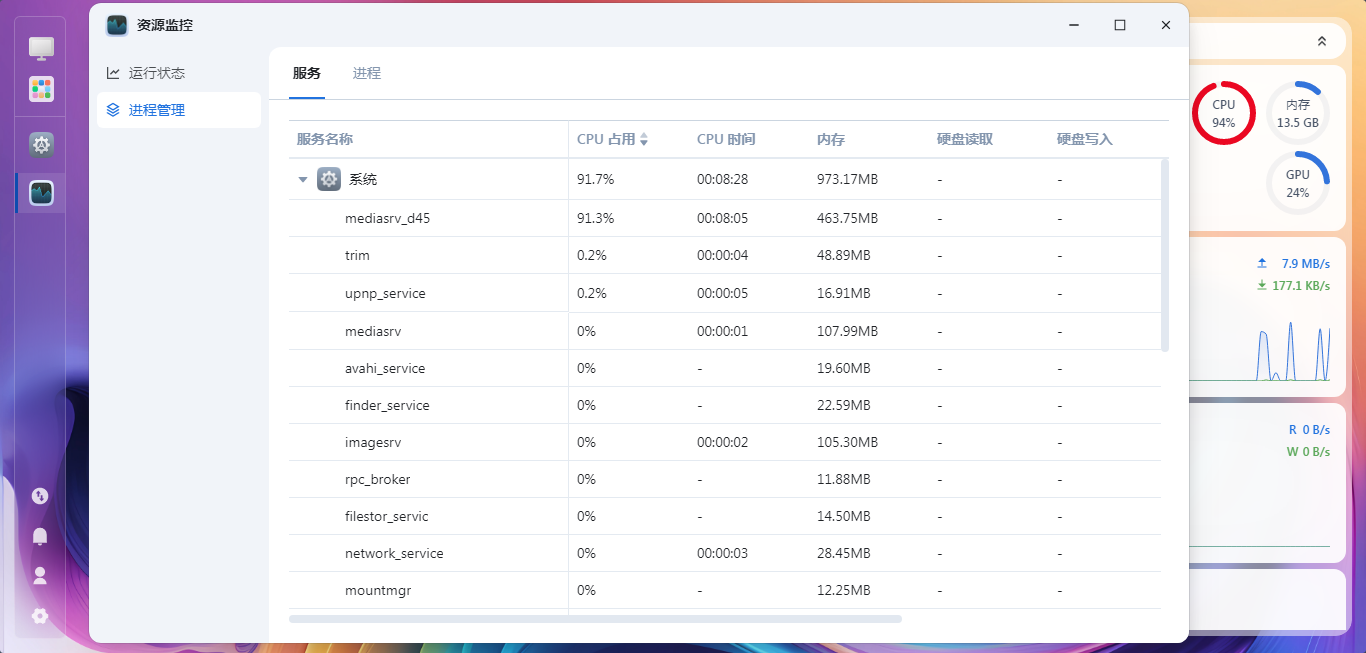Click the vertical table scrollbar
1366x653 pixels.
click(x=1165, y=255)
